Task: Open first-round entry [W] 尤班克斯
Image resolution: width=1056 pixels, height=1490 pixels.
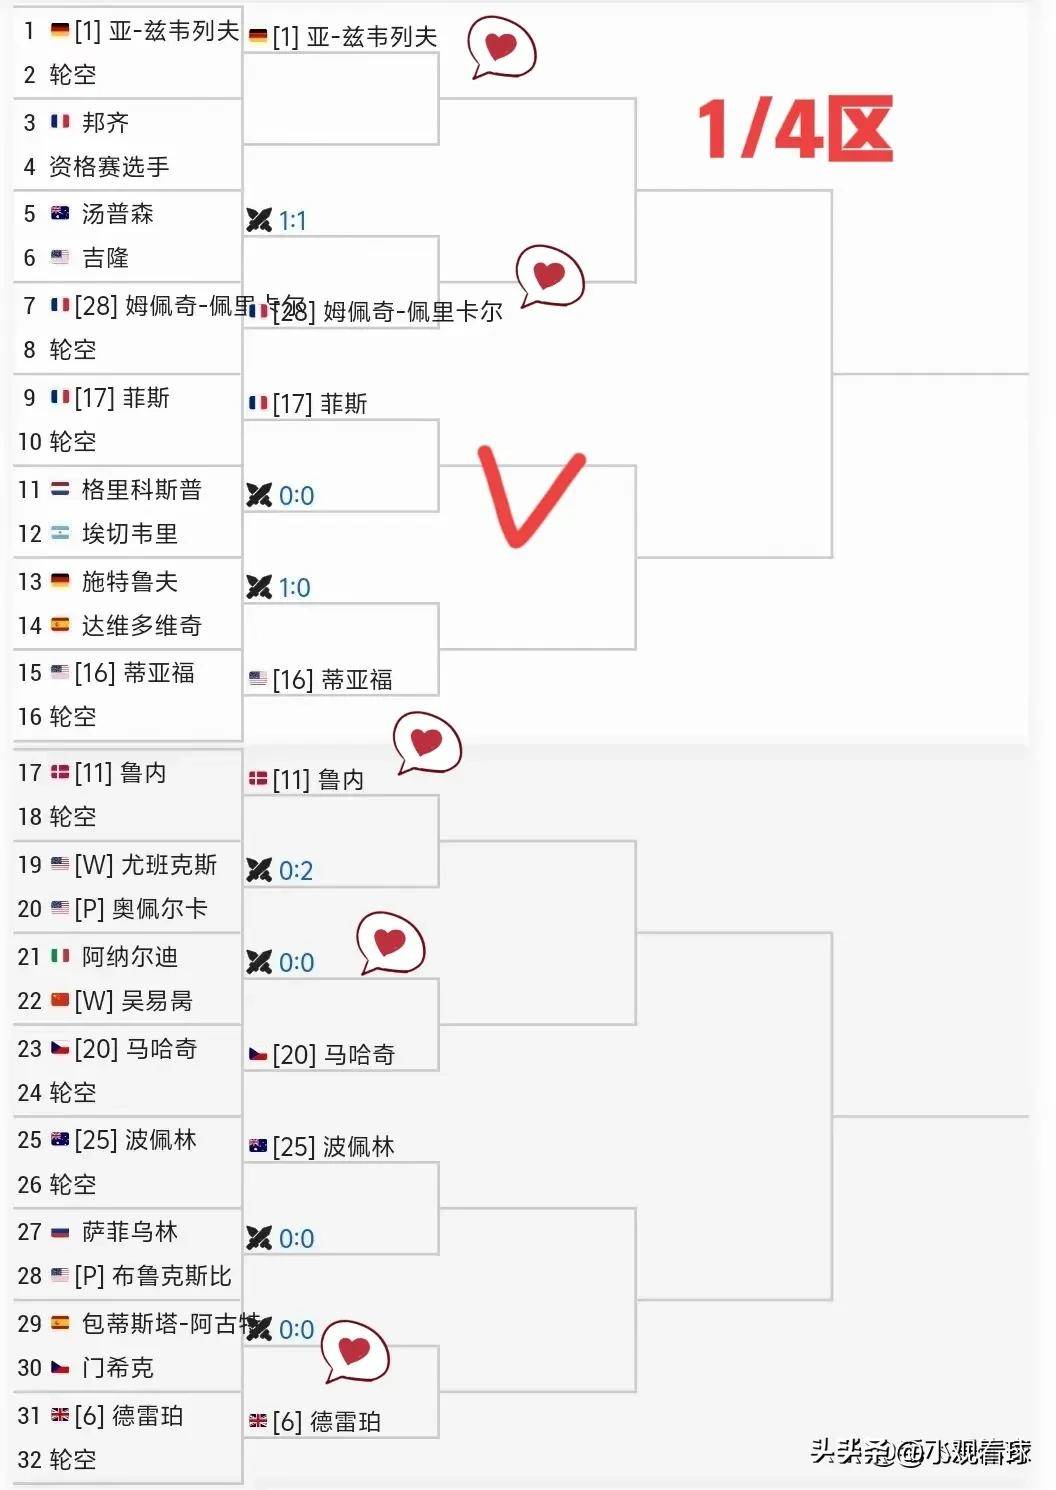Action: (x=145, y=864)
